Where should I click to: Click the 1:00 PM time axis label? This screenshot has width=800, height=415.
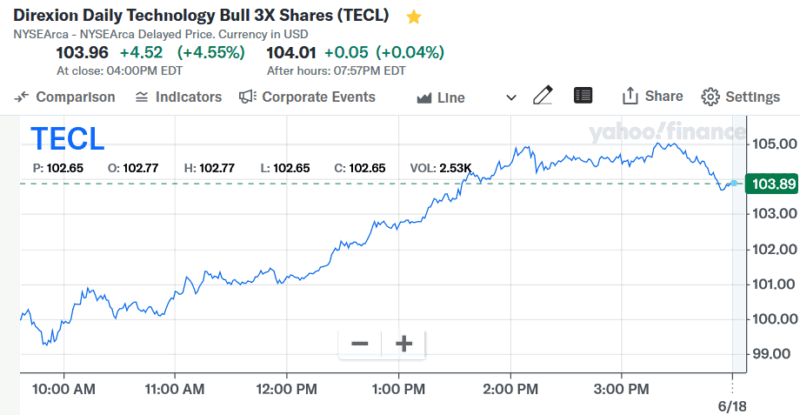click(400, 386)
